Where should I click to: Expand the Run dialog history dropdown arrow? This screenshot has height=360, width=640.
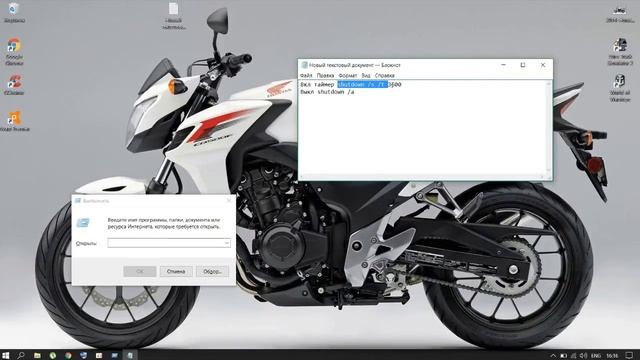coord(227,243)
